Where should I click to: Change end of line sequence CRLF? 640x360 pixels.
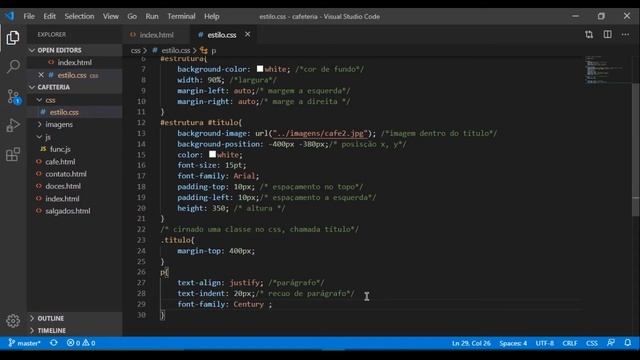(570, 343)
